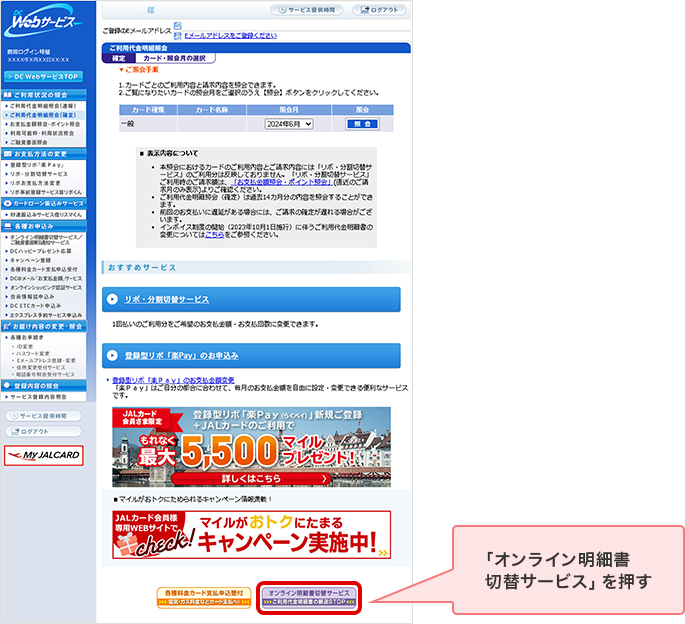Click the 各種料金カード支払申込受付 orange button at the bottom
Image resolution: width=685 pixels, height=624 pixels.
click(x=204, y=597)
